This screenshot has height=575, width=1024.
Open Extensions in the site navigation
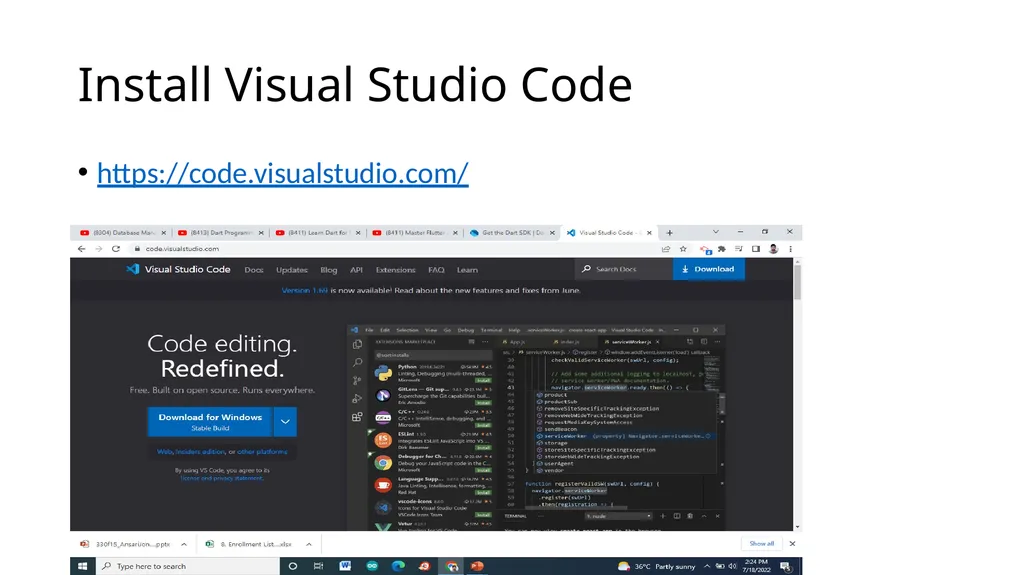tap(395, 270)
